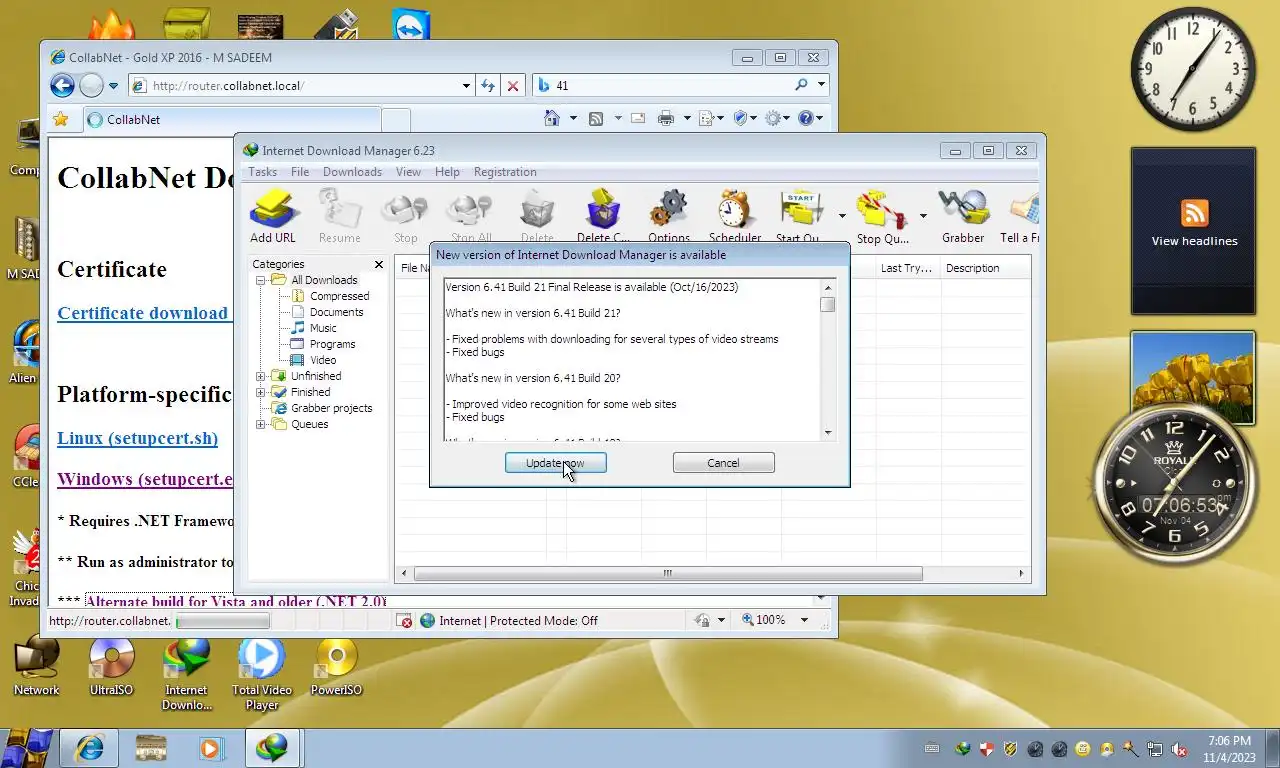
Task: Open the File menu in IDM
Action: (300, 172)
